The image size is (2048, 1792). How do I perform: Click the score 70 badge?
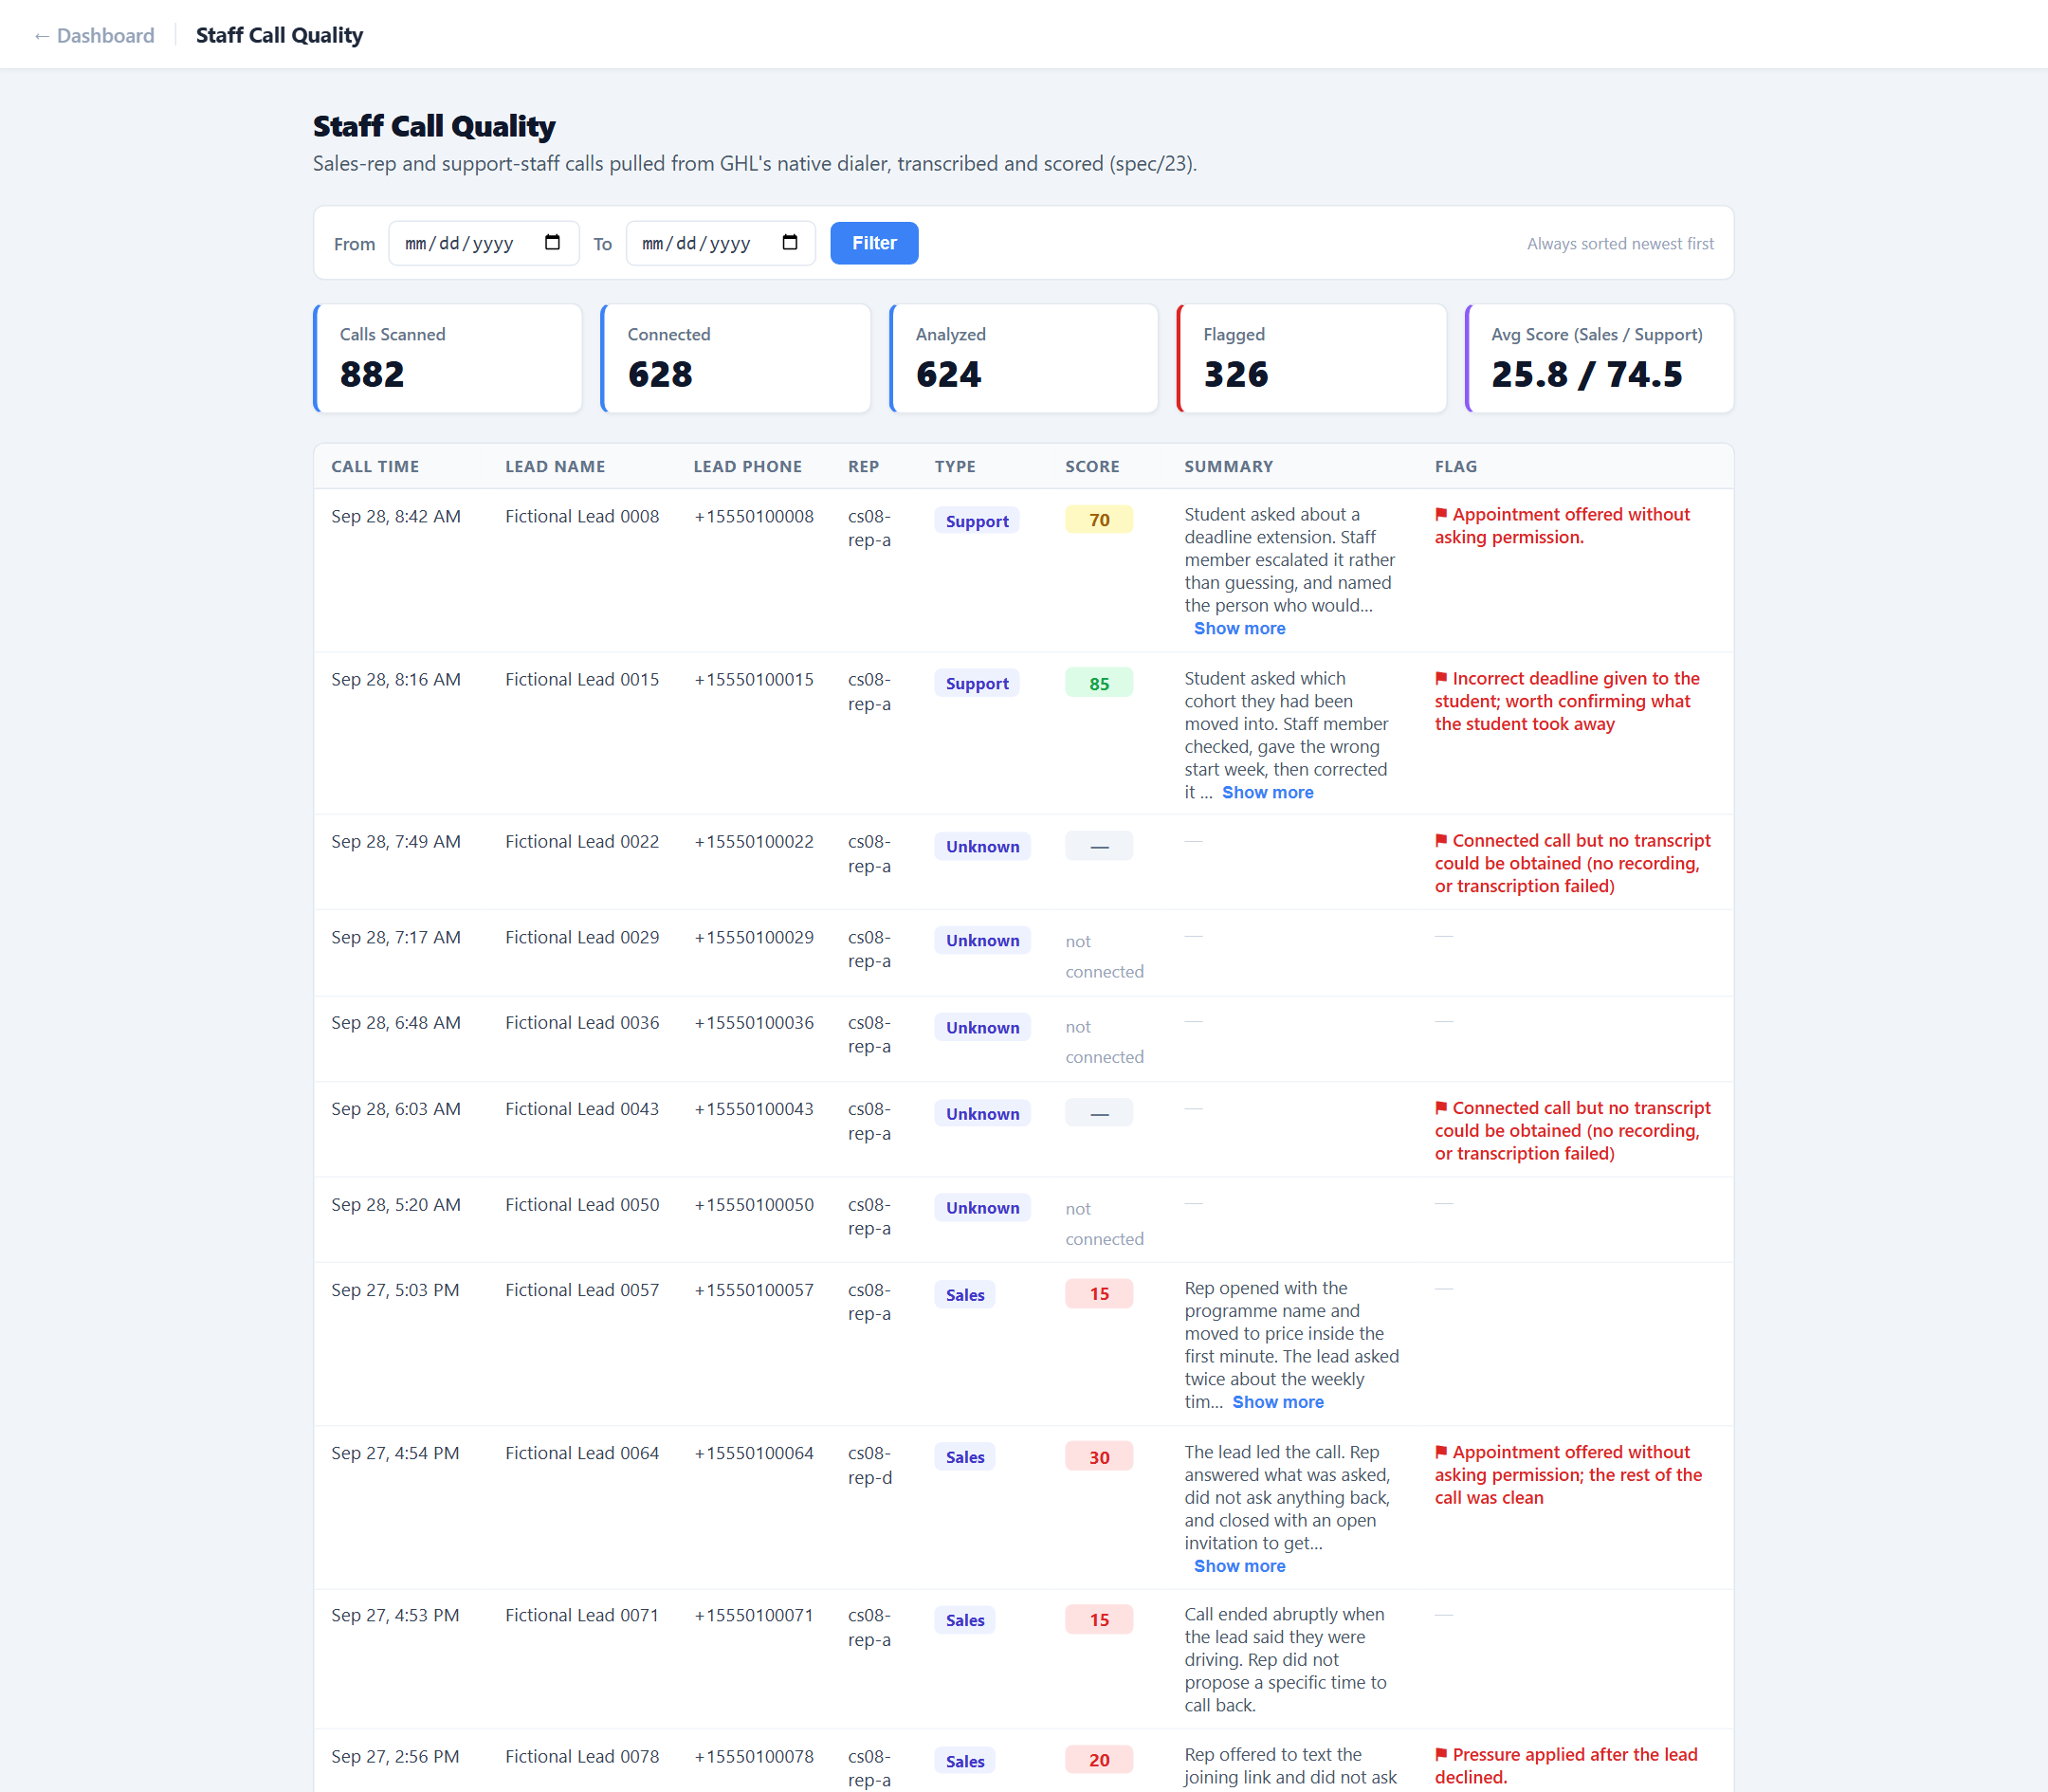coord(1099,520)
